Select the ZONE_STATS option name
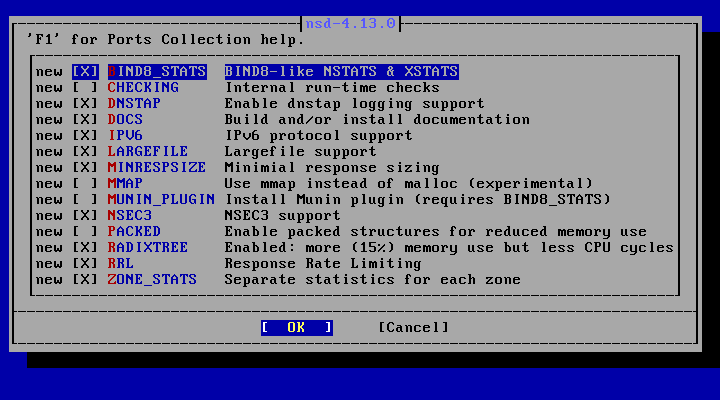The height and width of the screenshot is (400, 720). (x=152, y=280)
